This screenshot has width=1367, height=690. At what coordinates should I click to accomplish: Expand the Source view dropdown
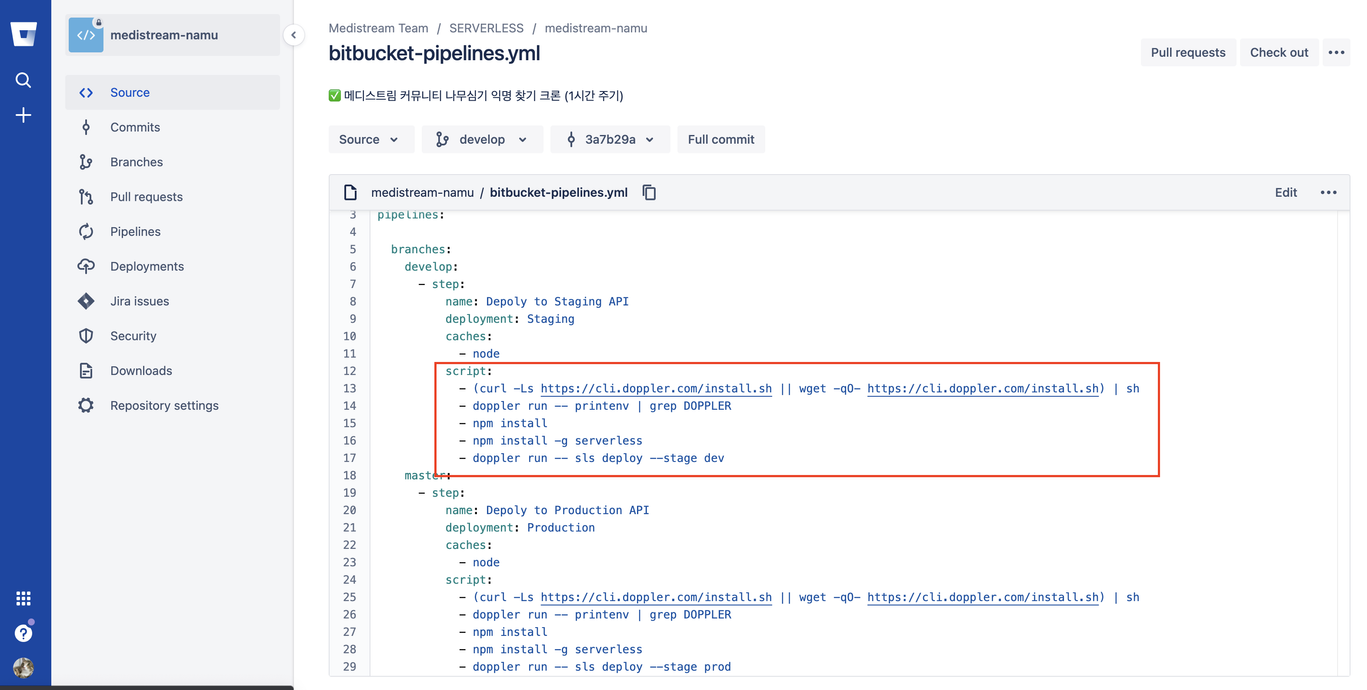369,139
